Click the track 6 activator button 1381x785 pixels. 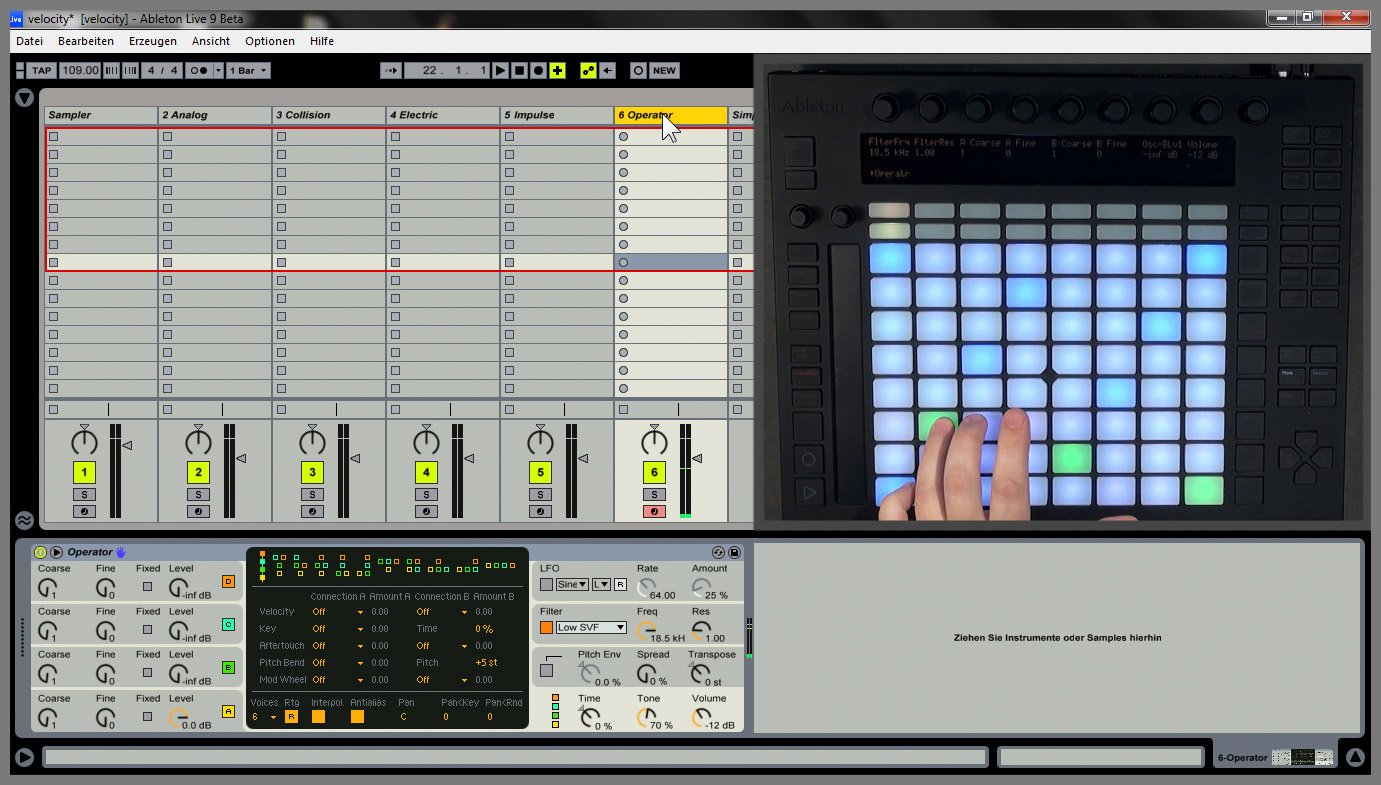pyautogui.click(x=654, y=473)
